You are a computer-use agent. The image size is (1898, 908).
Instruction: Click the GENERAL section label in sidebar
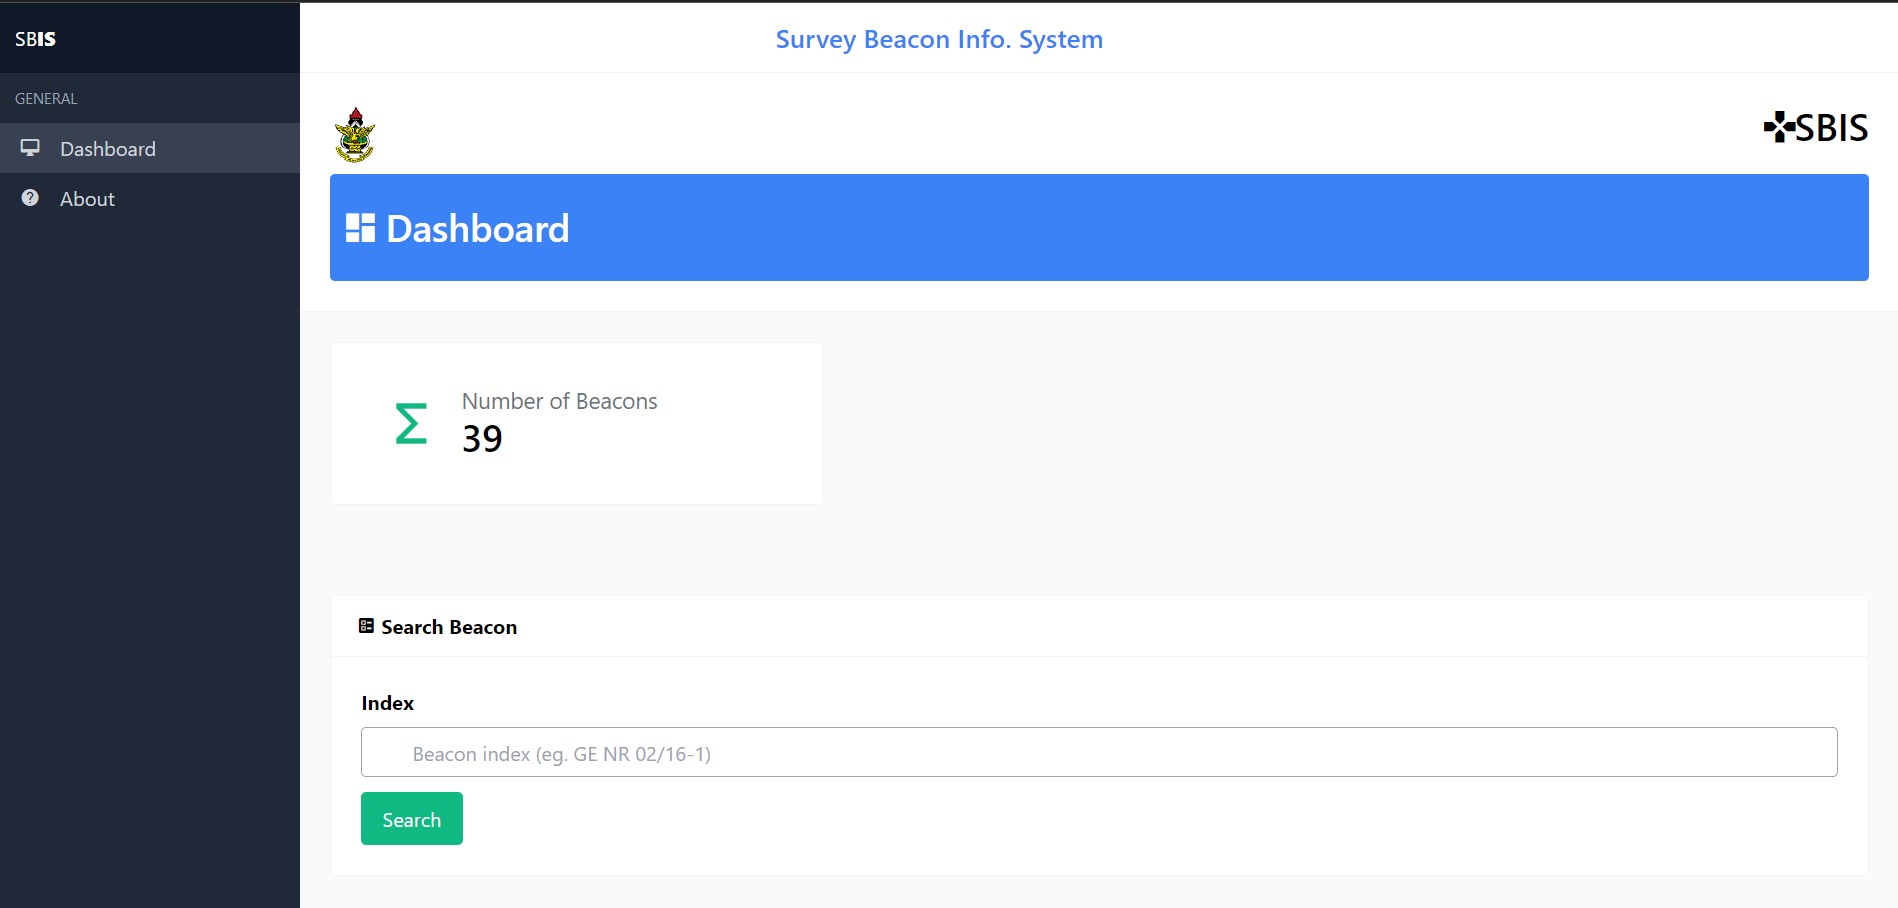coord(46,99)
